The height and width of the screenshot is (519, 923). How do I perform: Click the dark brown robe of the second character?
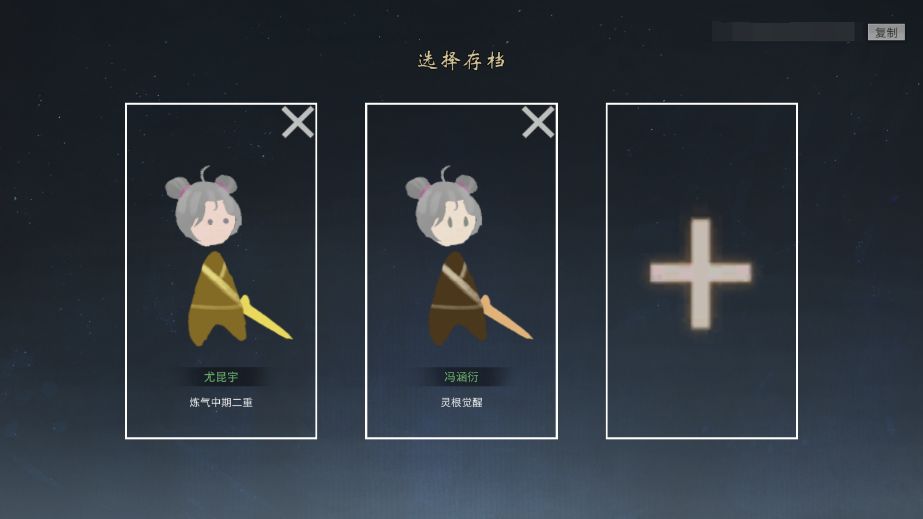456,300
